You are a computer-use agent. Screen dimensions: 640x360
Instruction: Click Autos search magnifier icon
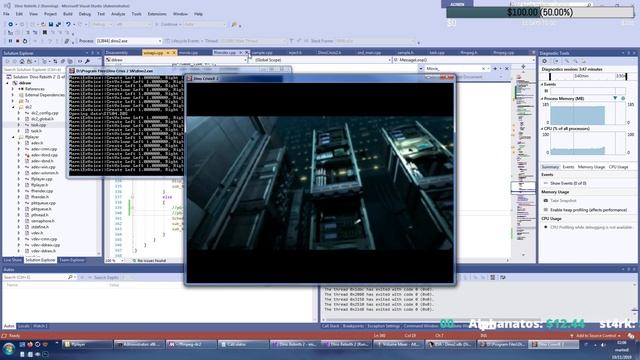(x=70, y=277)
